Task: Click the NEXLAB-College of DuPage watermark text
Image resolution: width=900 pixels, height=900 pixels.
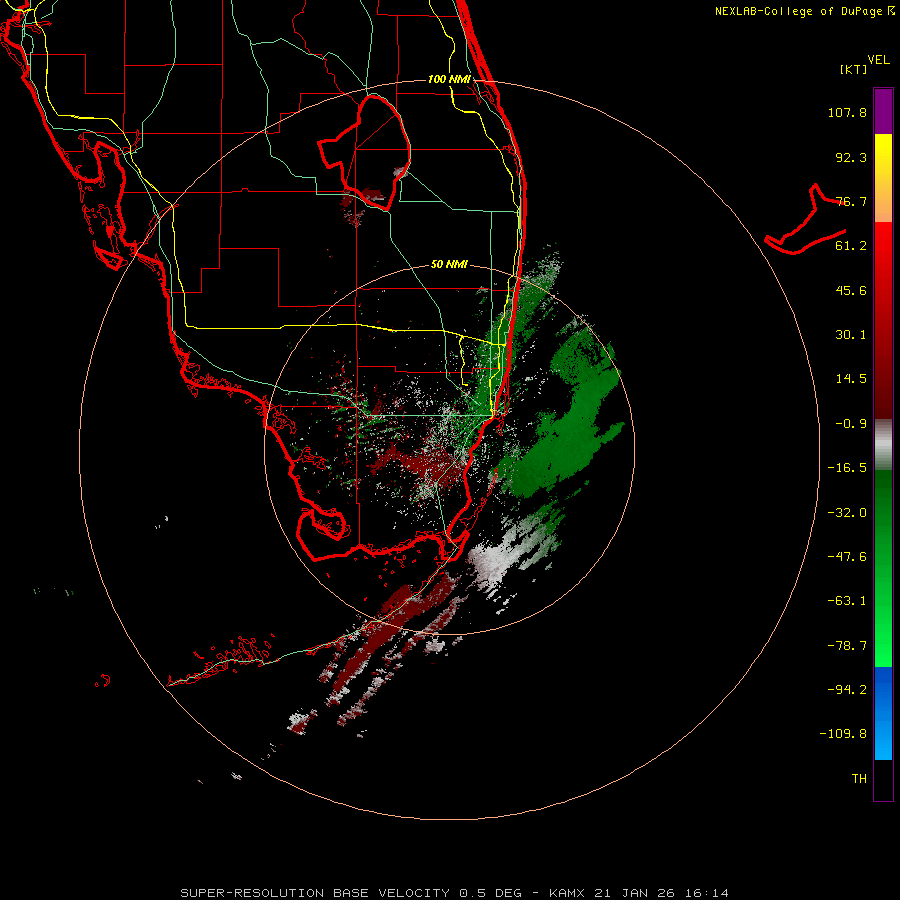Action: [804, 11]
